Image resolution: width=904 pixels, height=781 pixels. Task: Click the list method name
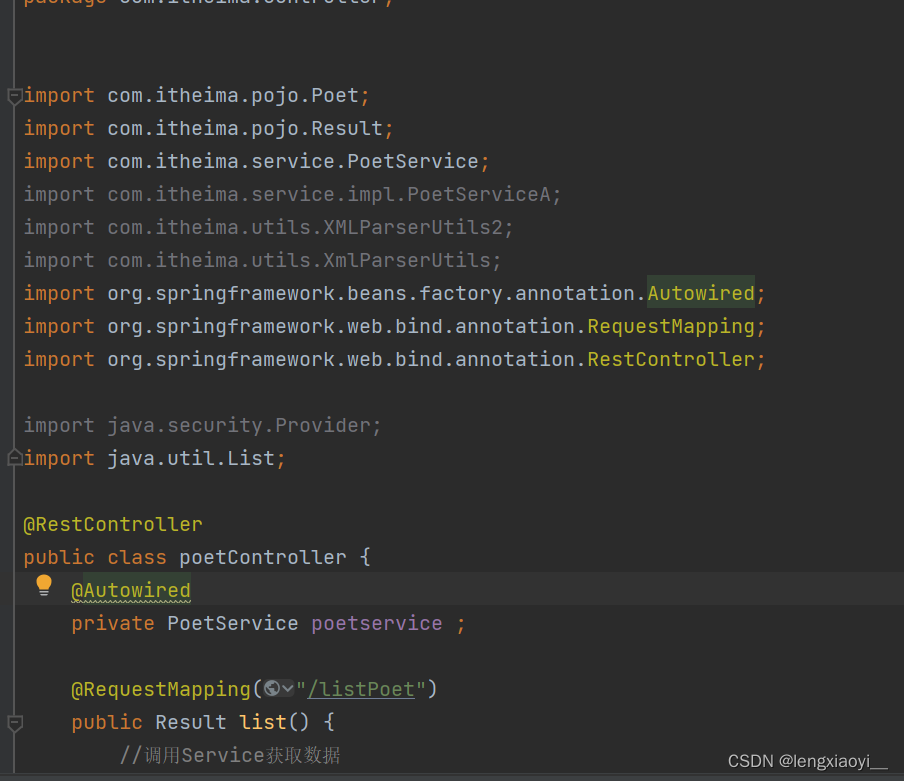pyautogui.click(x=263, y=722)
